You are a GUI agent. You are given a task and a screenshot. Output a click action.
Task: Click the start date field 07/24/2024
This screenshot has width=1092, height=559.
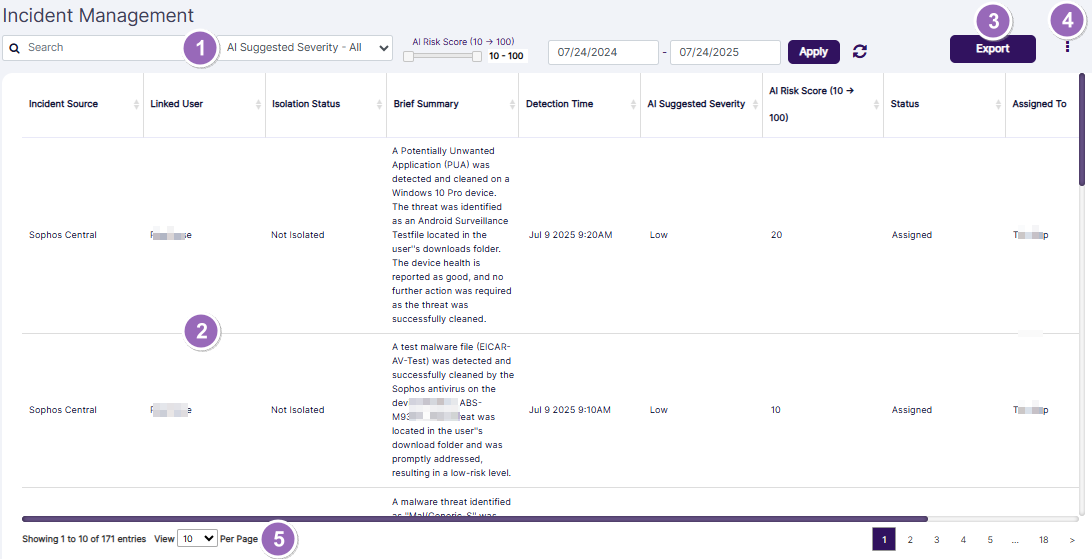tap(603, 52)
